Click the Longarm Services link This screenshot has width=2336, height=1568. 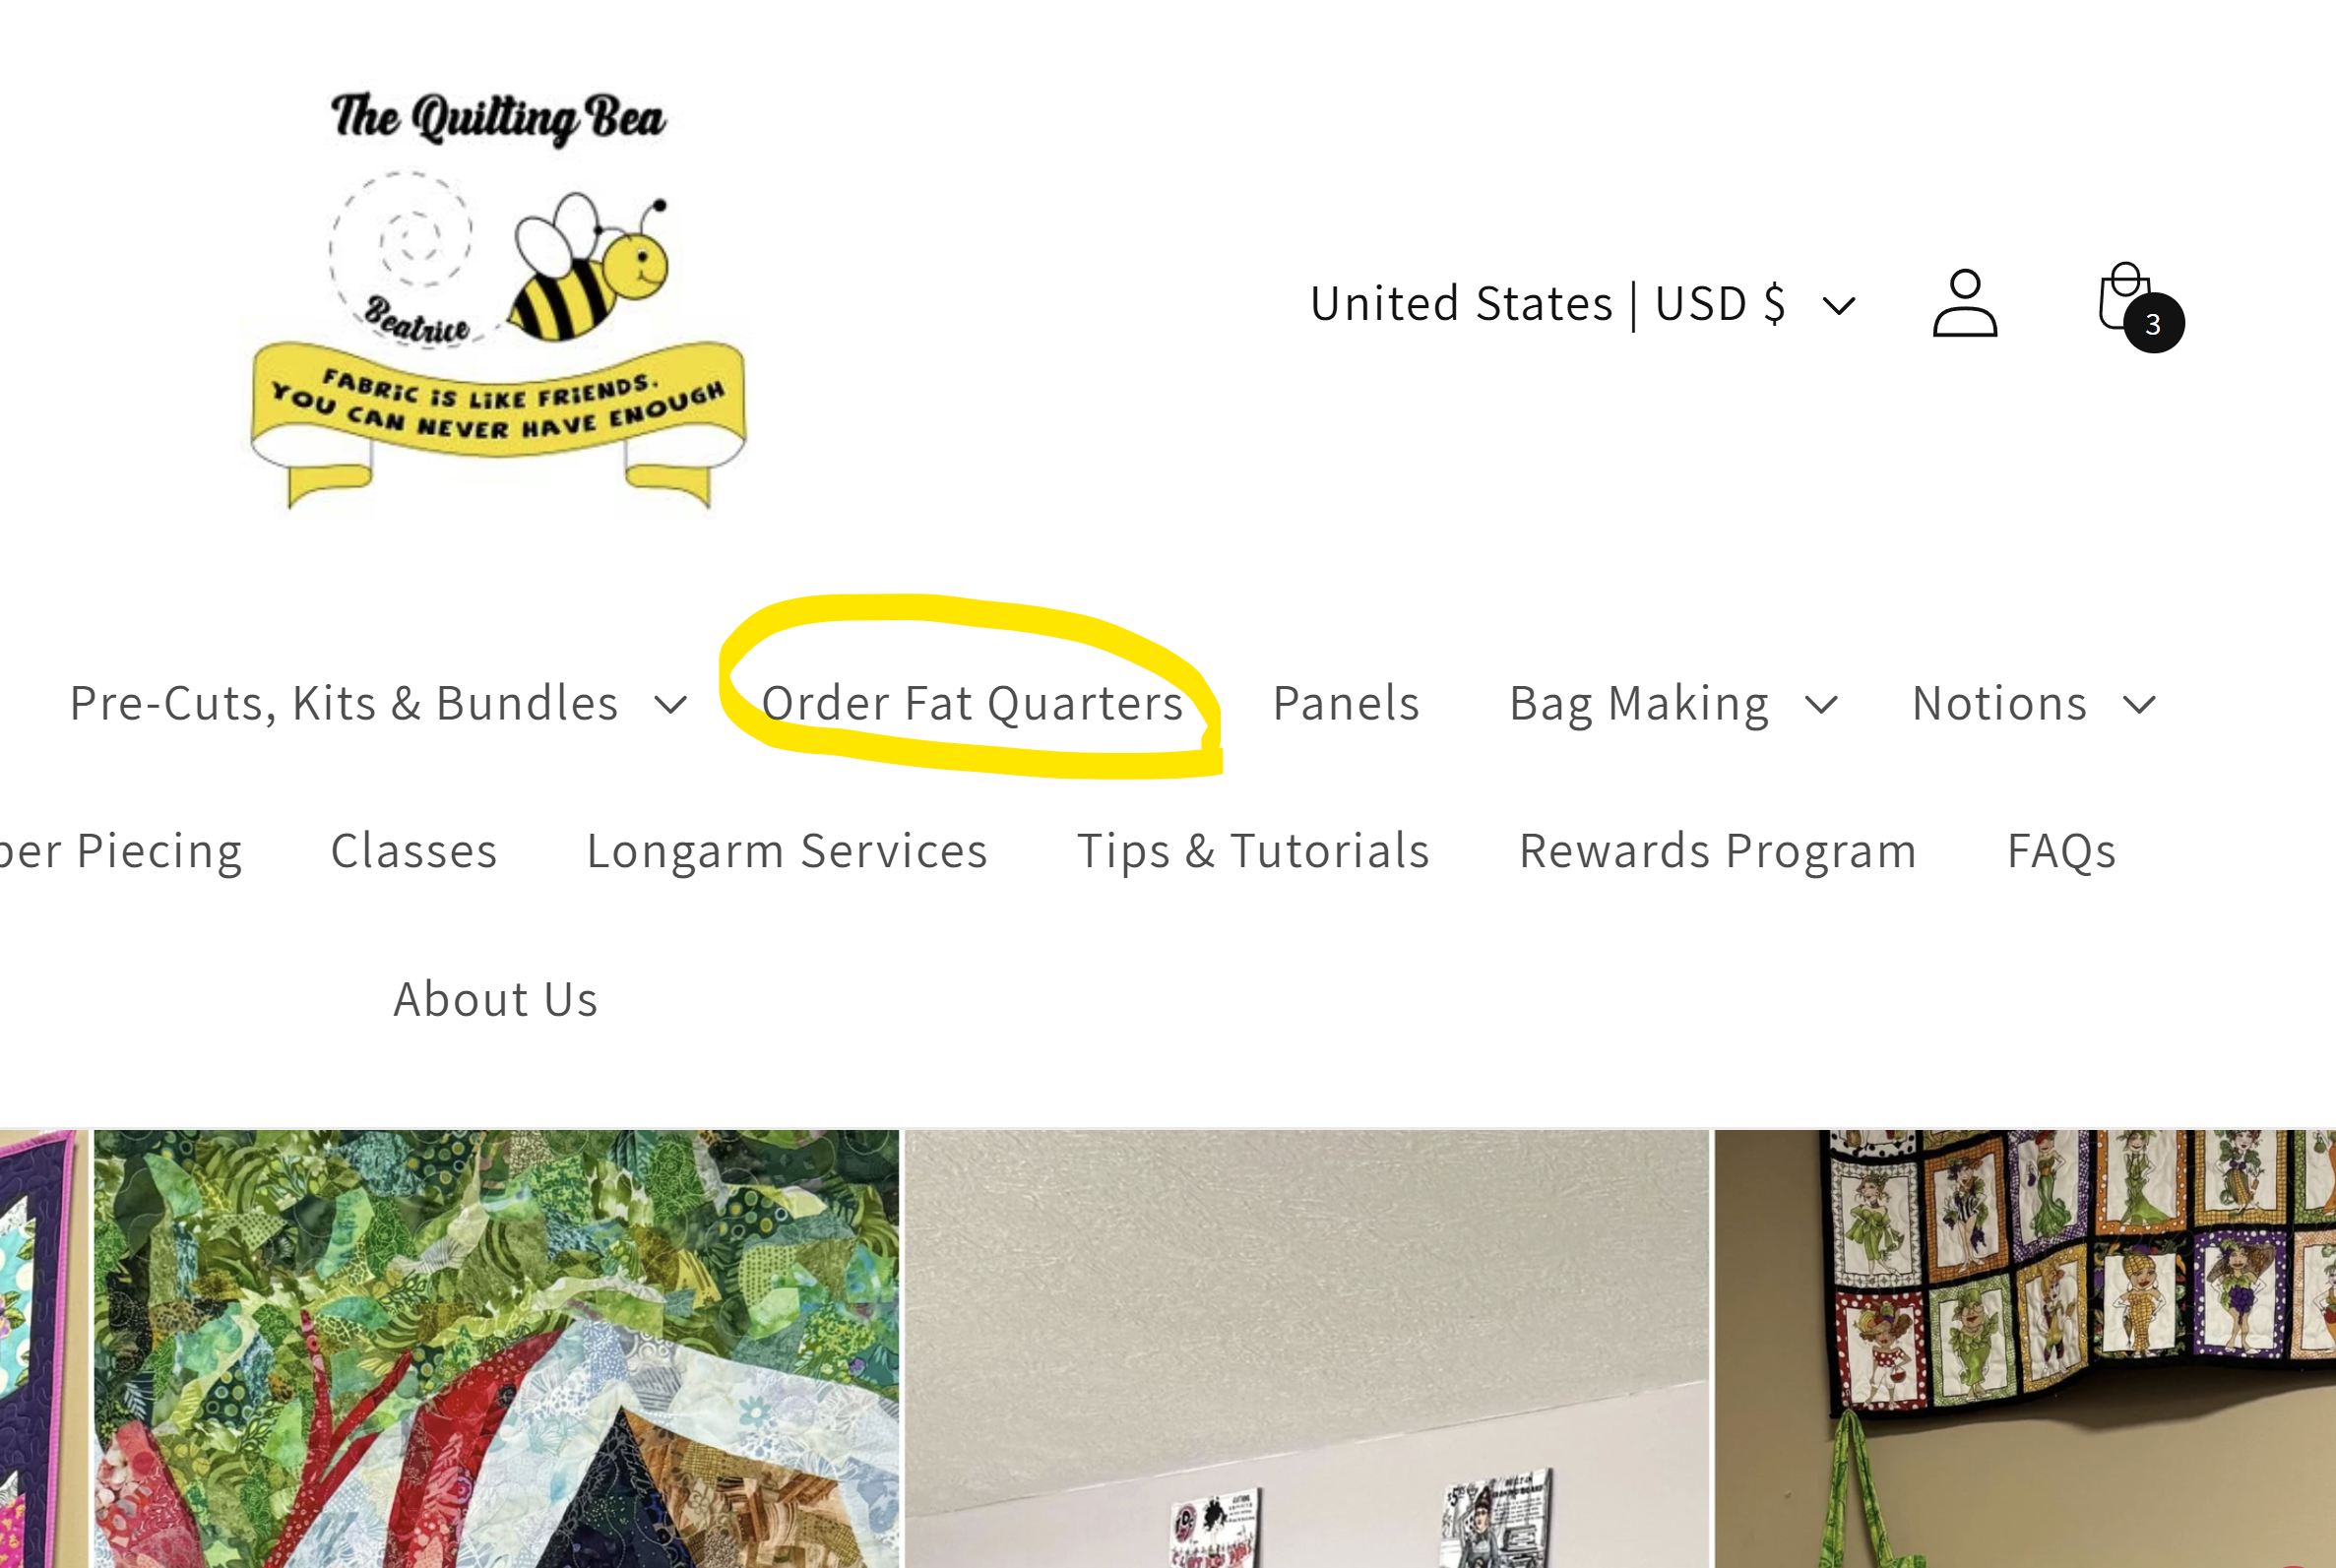(788, 848)
